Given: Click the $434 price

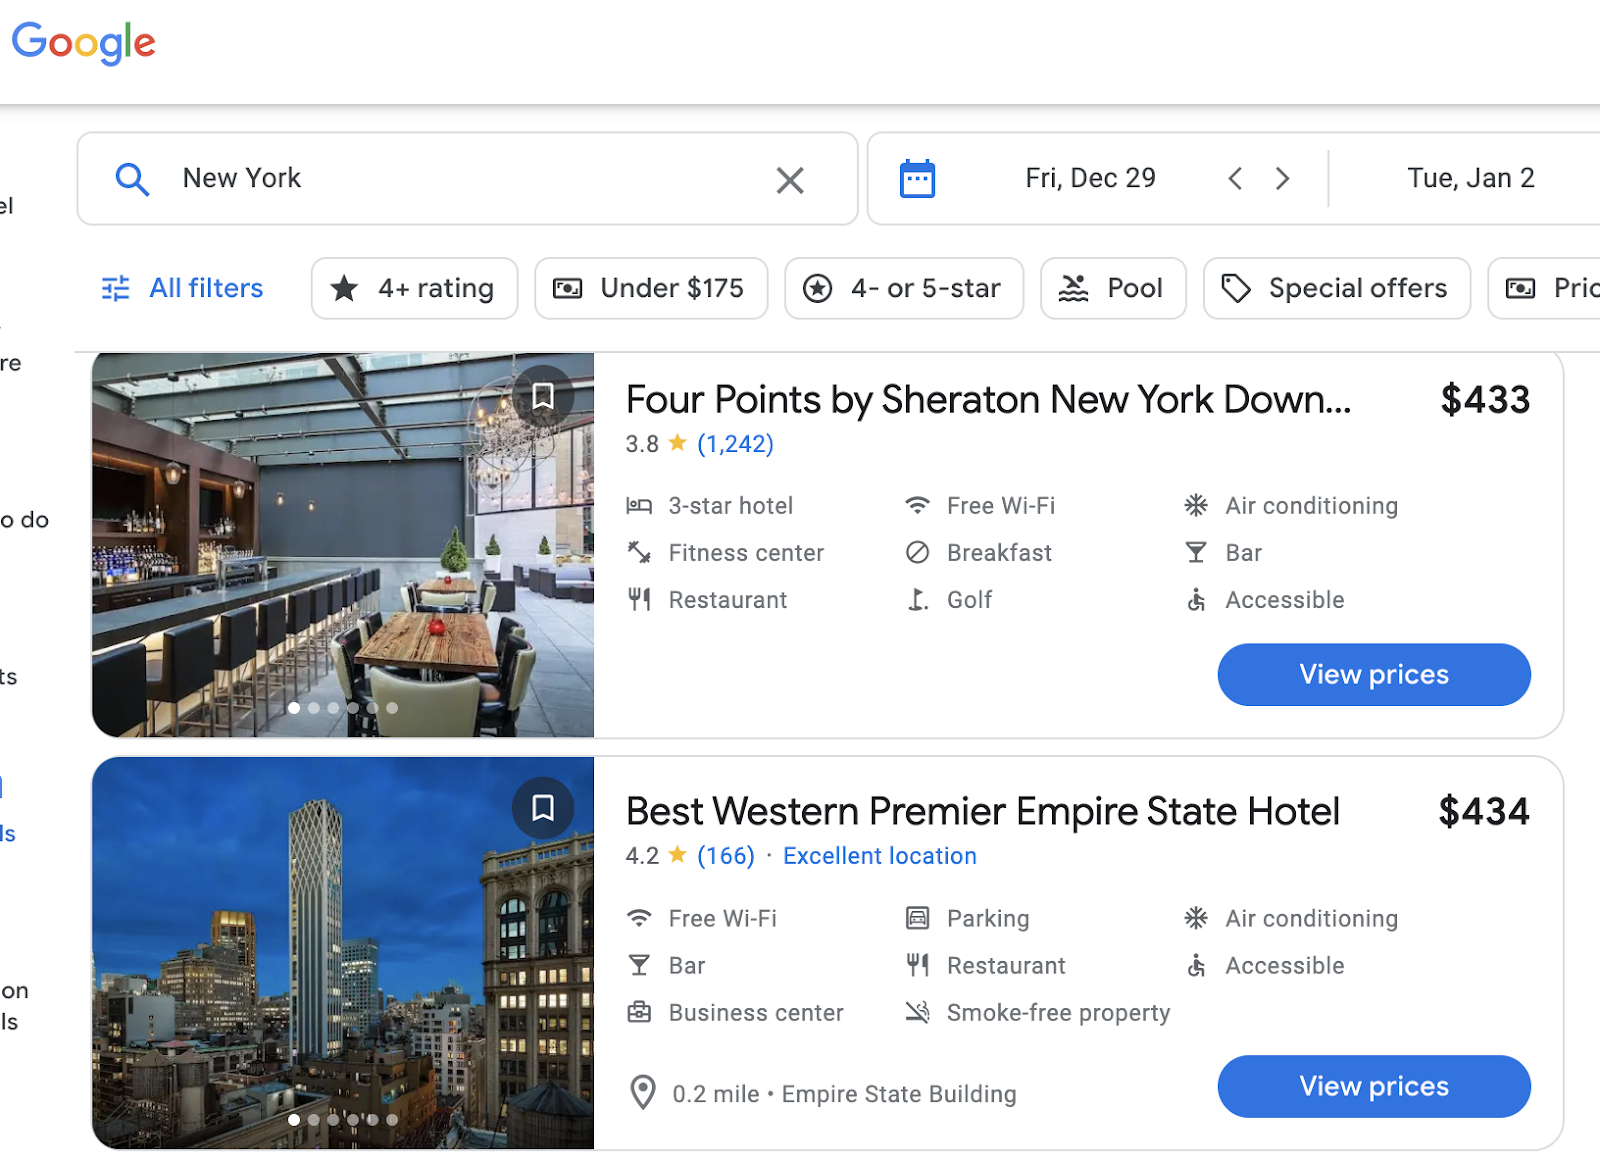Looking at the screenshot, I should click(1484, 812).
